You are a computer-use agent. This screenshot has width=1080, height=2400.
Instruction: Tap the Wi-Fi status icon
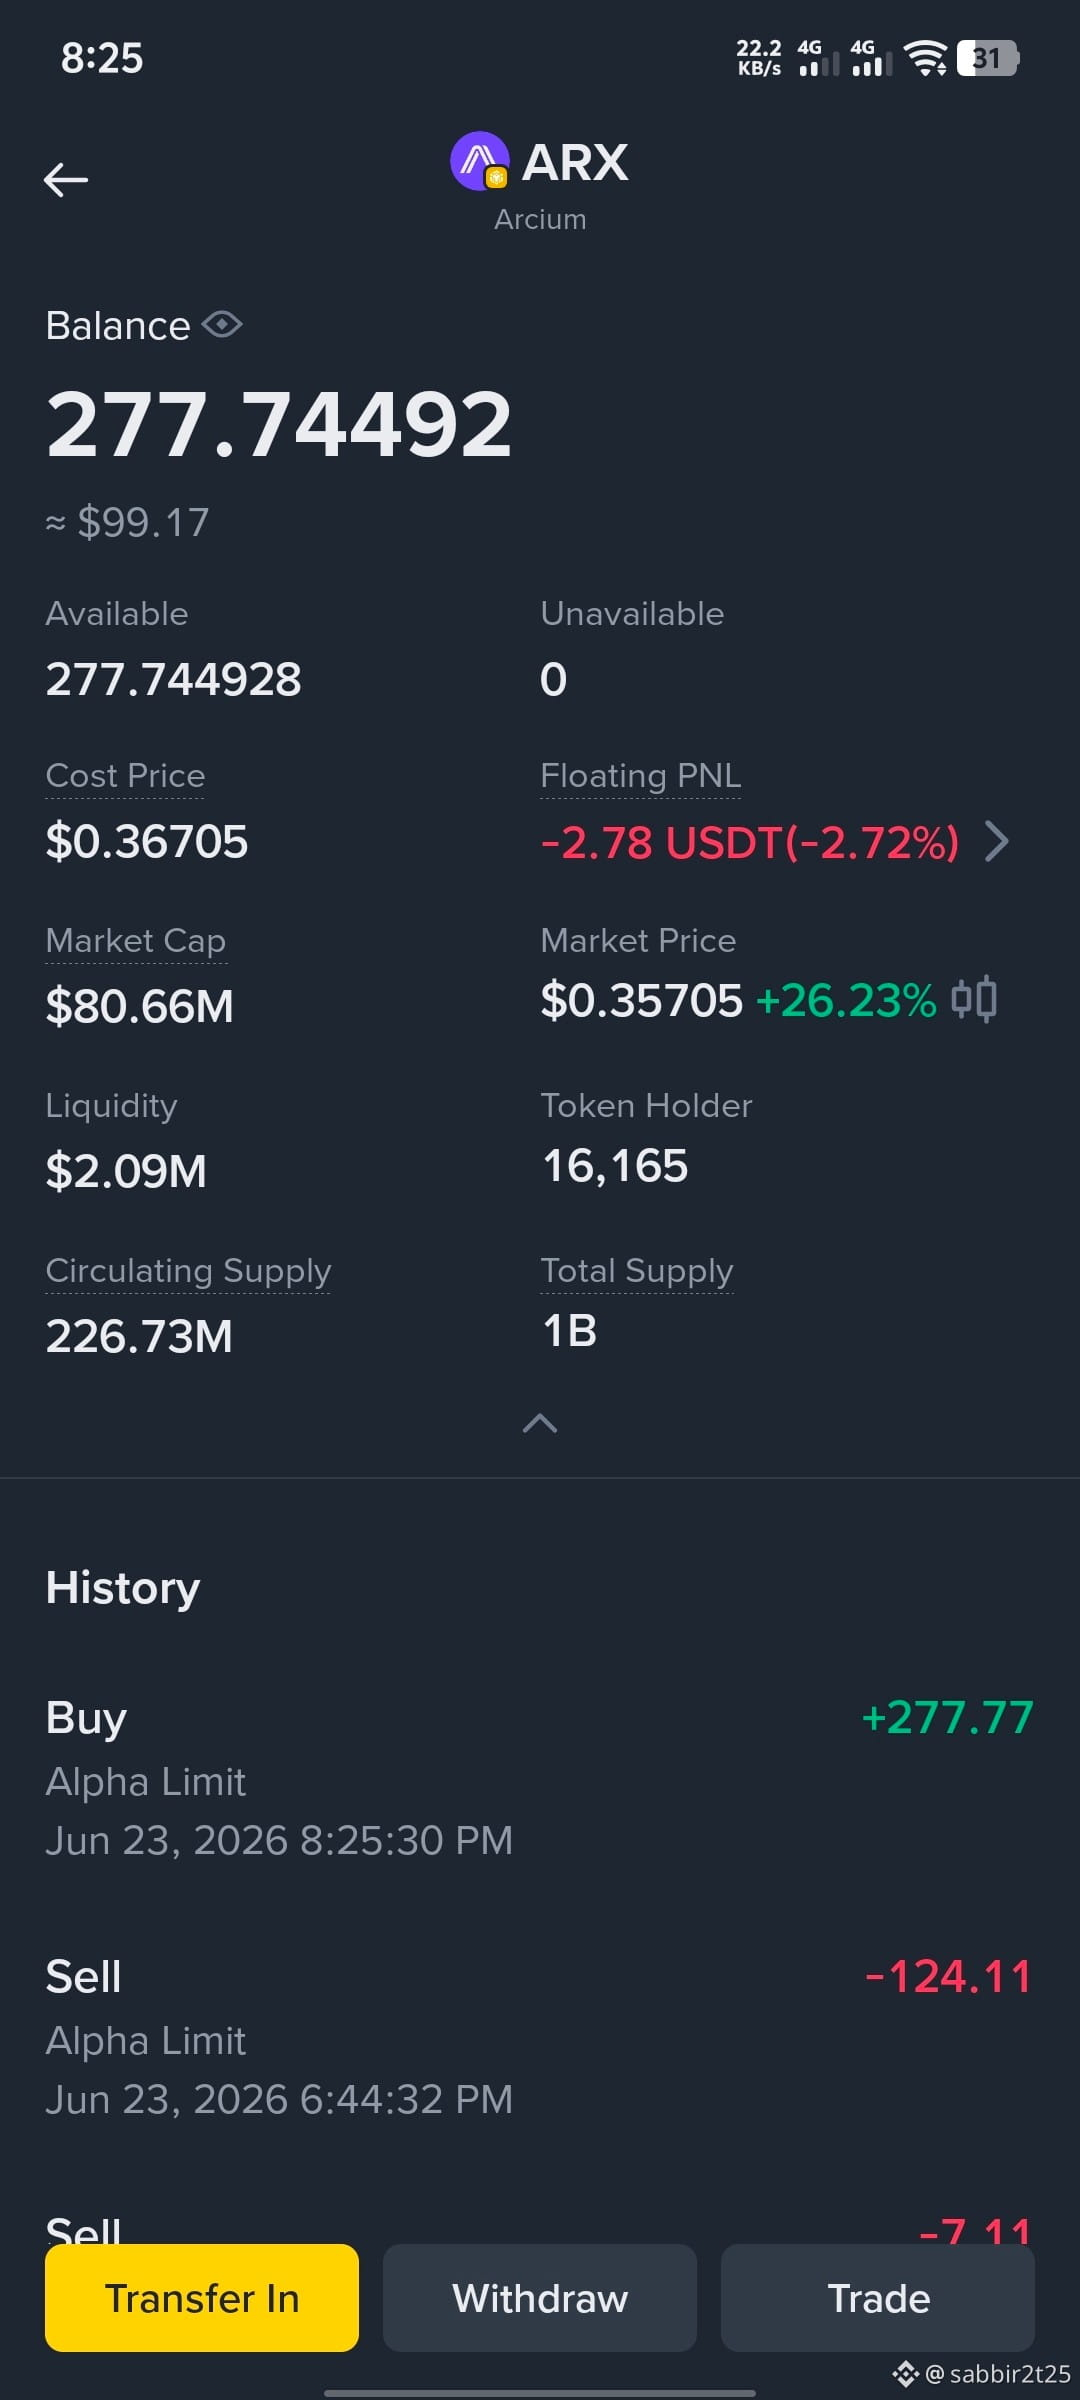925,58
